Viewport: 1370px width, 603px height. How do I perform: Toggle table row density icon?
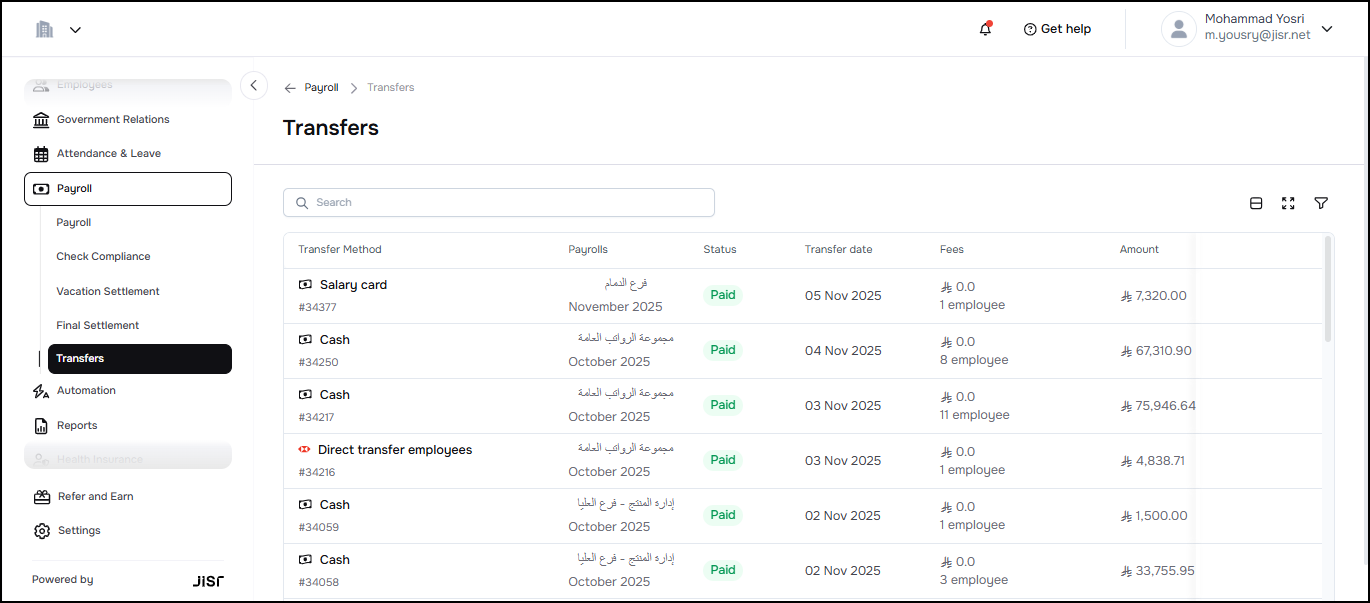point(1256,203)
